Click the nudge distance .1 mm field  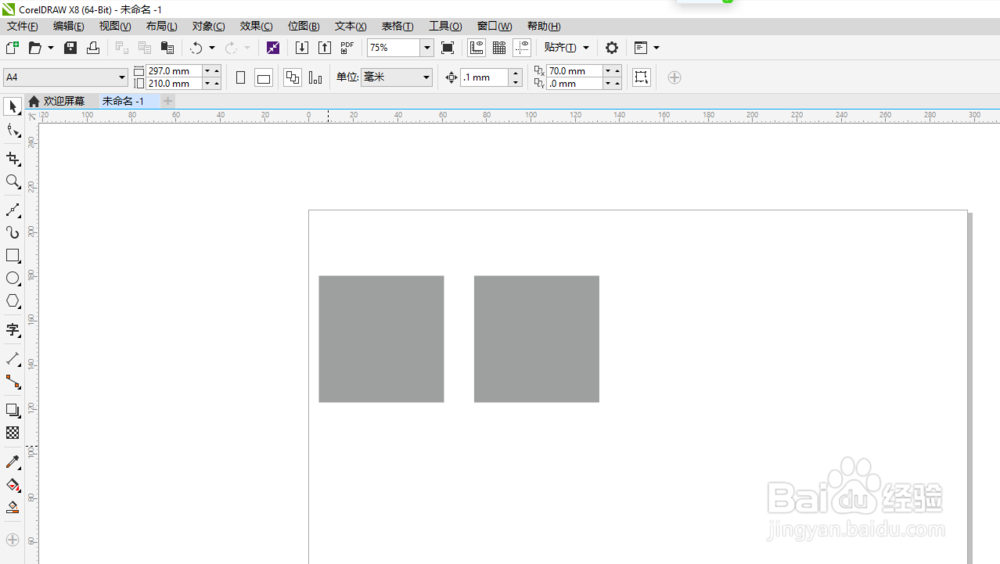[485, 77]
